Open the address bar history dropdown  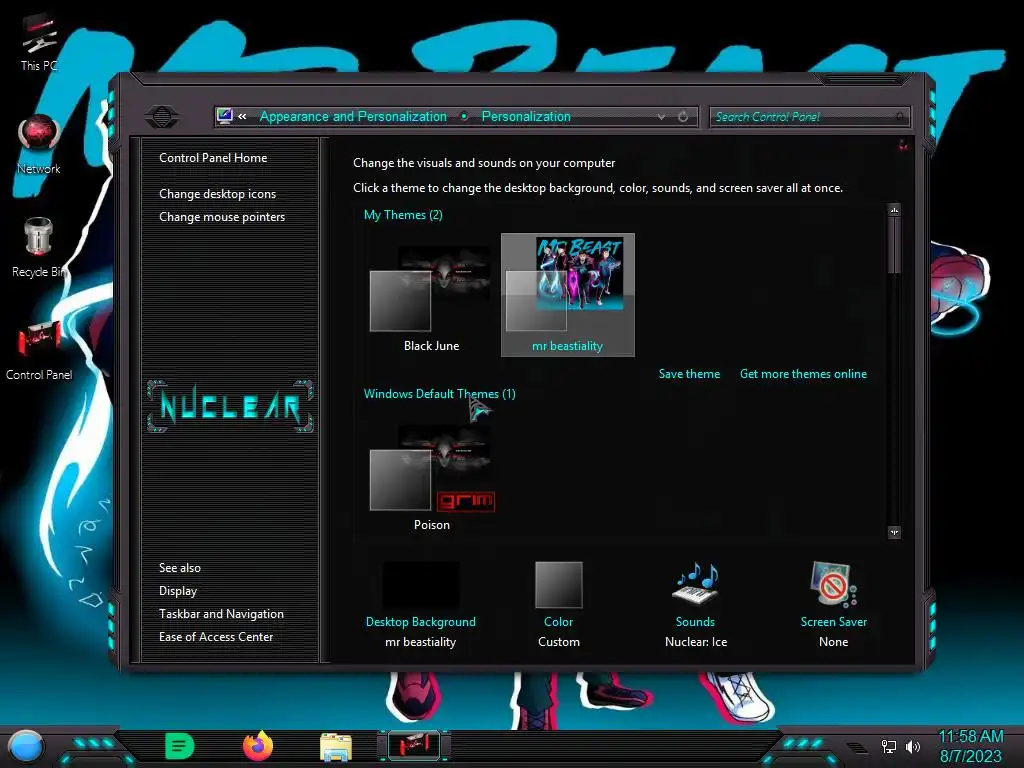[662, 117]
